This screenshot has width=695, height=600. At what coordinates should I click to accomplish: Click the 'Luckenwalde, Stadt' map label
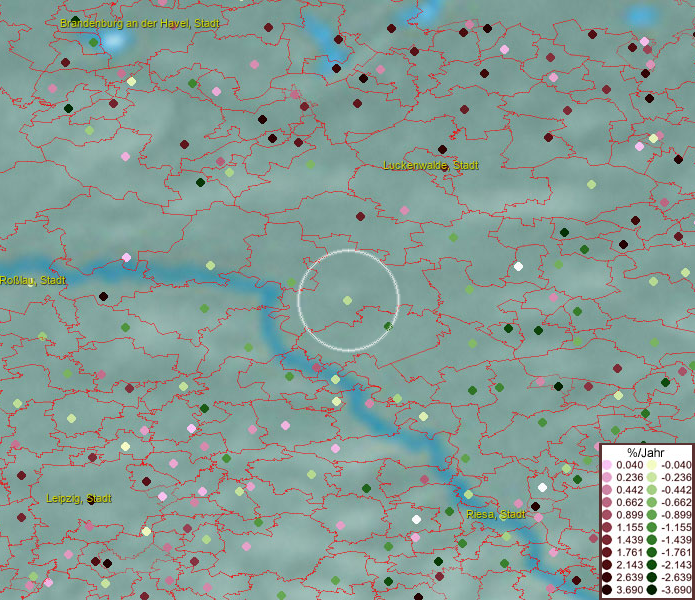(431, 165)
